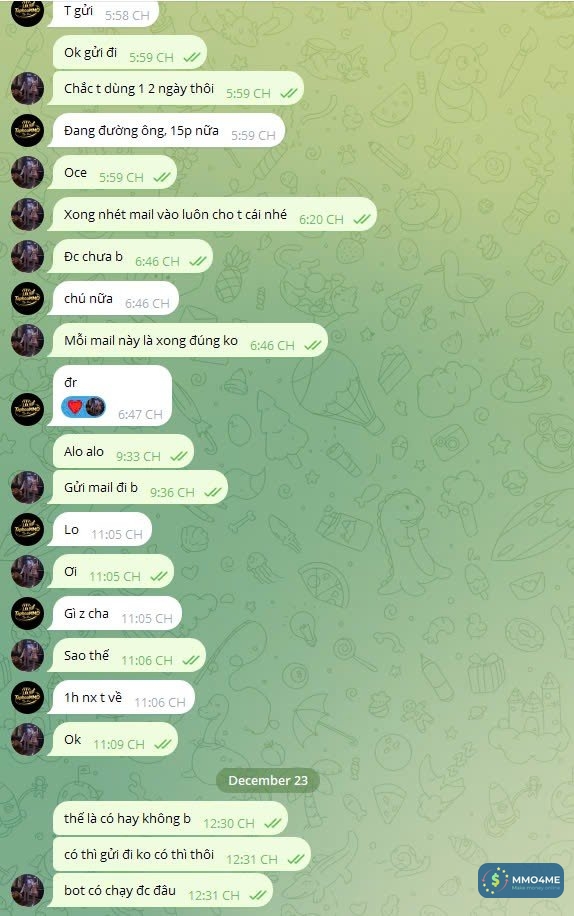This screenshot has height=916, width=574.
Task: Click the "Gửi mail đi b" message bubble
Action: point(138,487)
